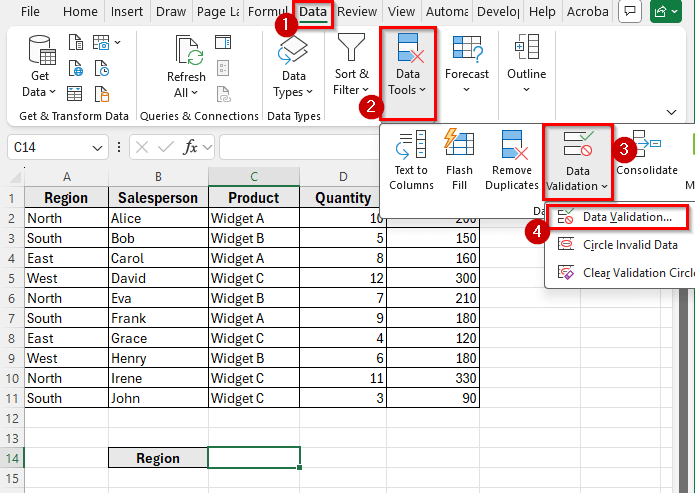Switch to the Help tab
695x493 pixels.
click(543, 12)
